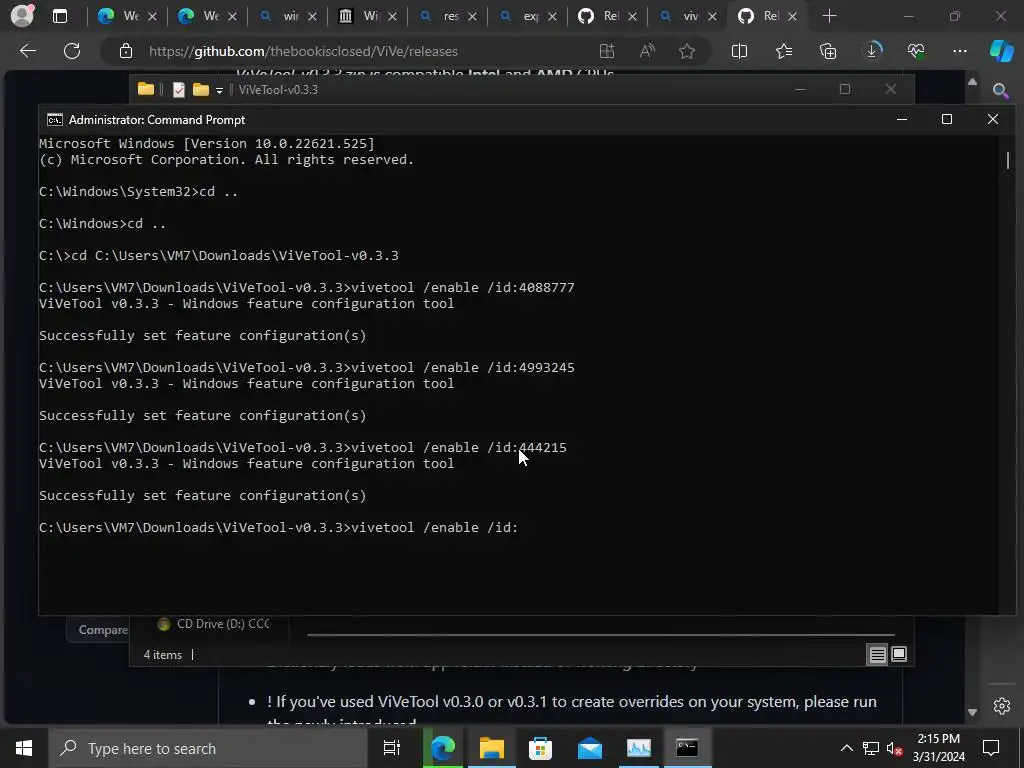Click the Compare button on GitHub page
The image size is (1024, 768).
click(x=98, y=630)
